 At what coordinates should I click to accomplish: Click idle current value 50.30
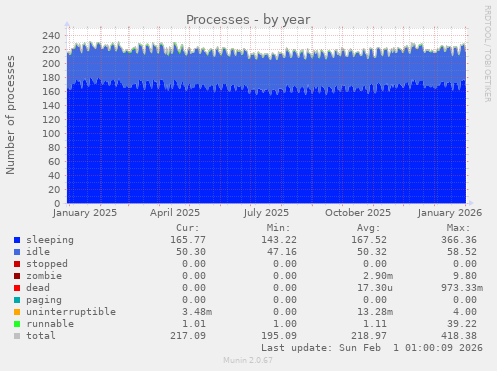[x=191, y=252]
